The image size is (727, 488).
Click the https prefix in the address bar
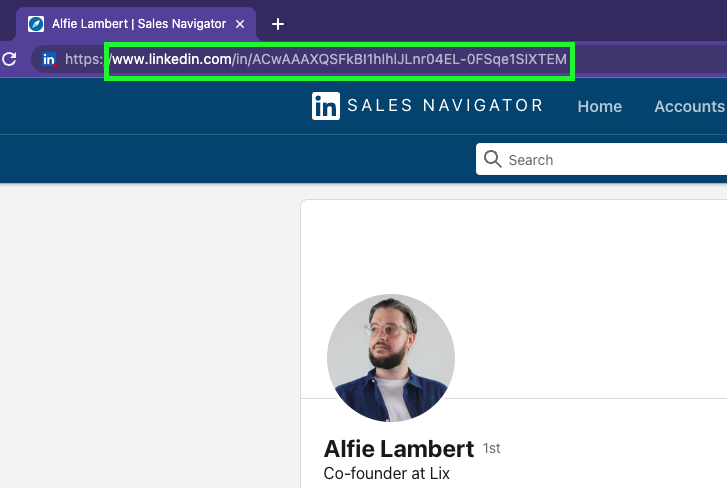point(84,60)
